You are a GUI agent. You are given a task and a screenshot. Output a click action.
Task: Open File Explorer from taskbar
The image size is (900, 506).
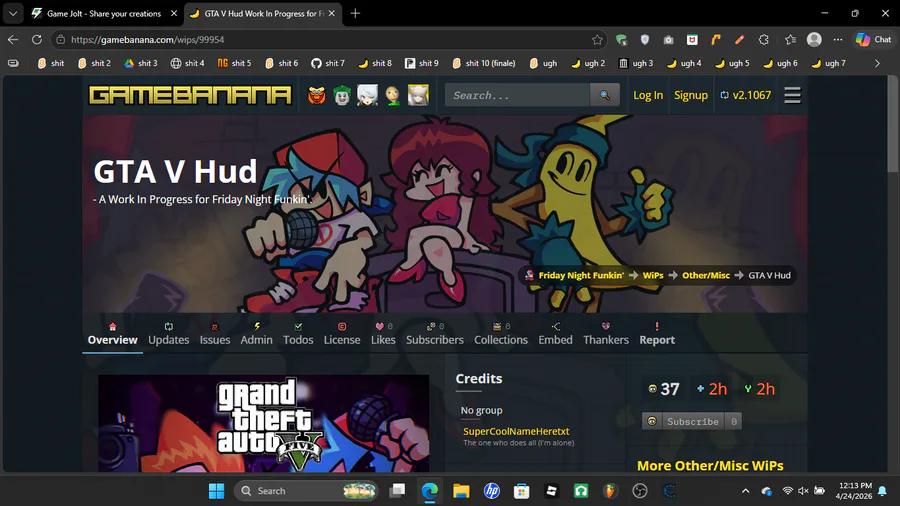click(461, 491)
